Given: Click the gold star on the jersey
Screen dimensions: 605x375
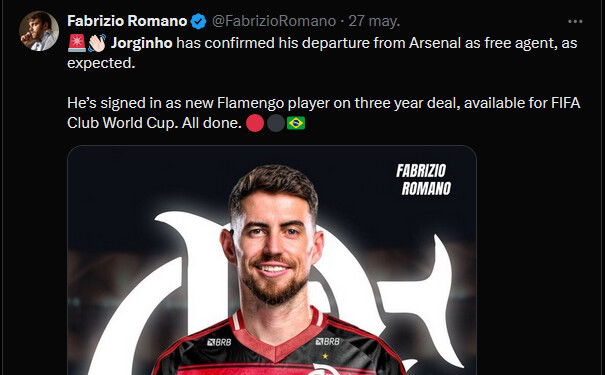Looking at the screenshot, I should tap(325, 356).
